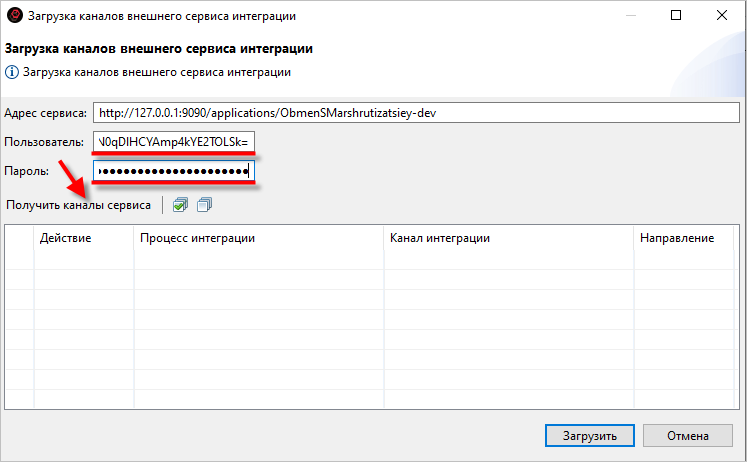Click the check all channels icon

click(180, 205)
